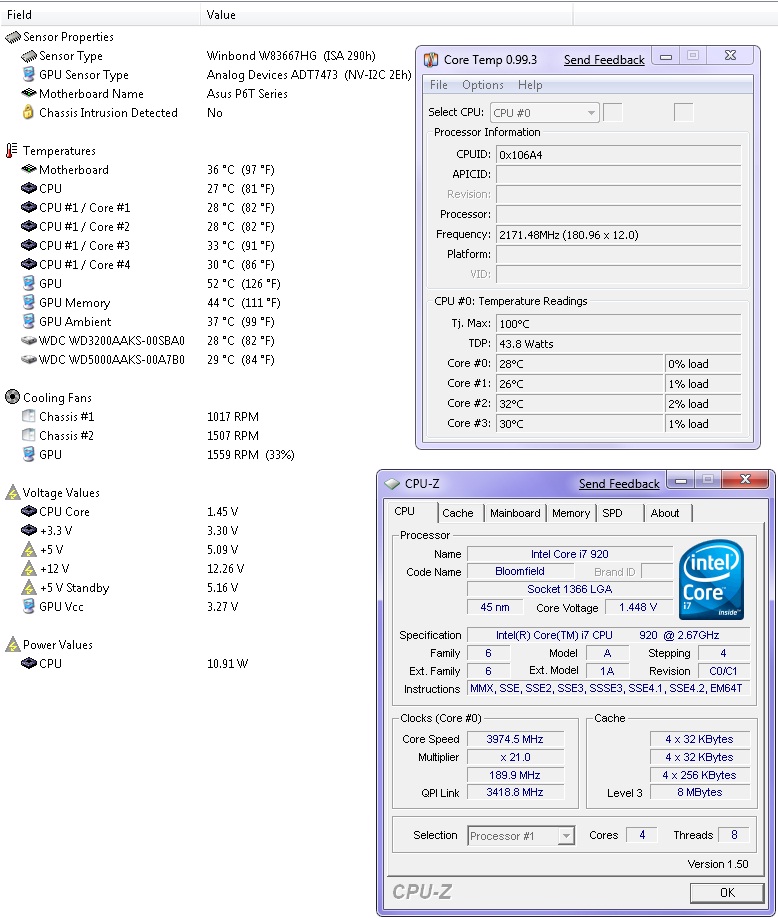Open the Select CPU dropdown in Core Temp
Viewport: 778px width, 919px height.
(544, 113)
